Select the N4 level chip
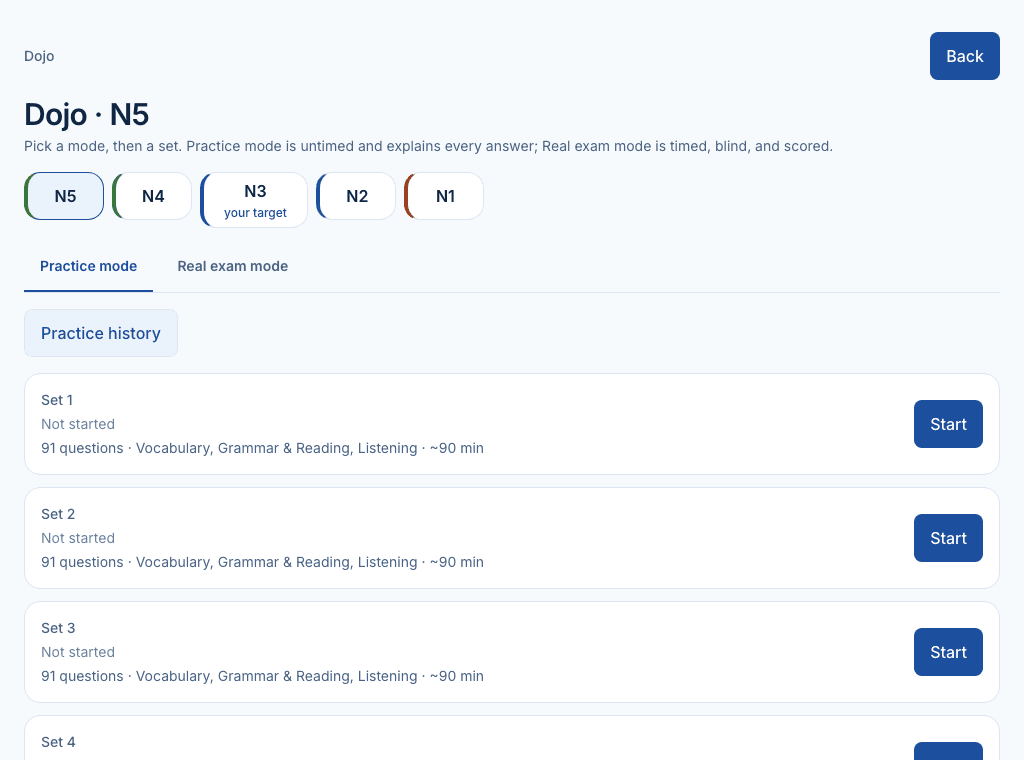Image resolution: width=1024 pixels, height=760 pixels. pyautogui.click(x=152, y=196)
